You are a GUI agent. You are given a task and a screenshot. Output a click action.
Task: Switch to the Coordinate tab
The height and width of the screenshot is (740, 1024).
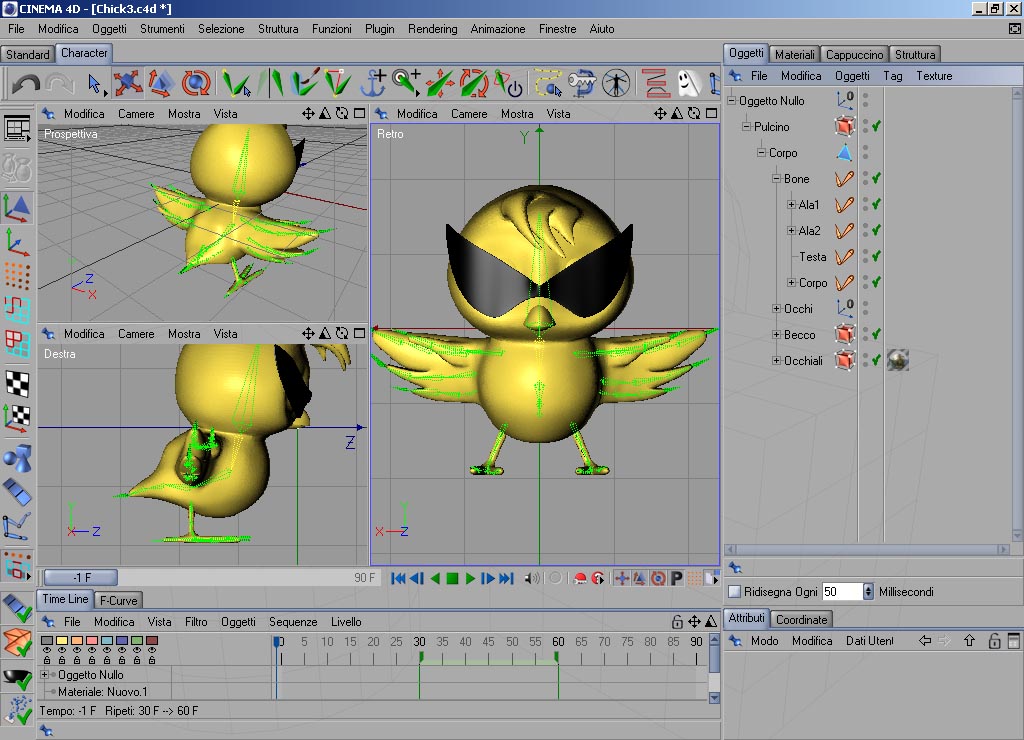pos(802,619)
